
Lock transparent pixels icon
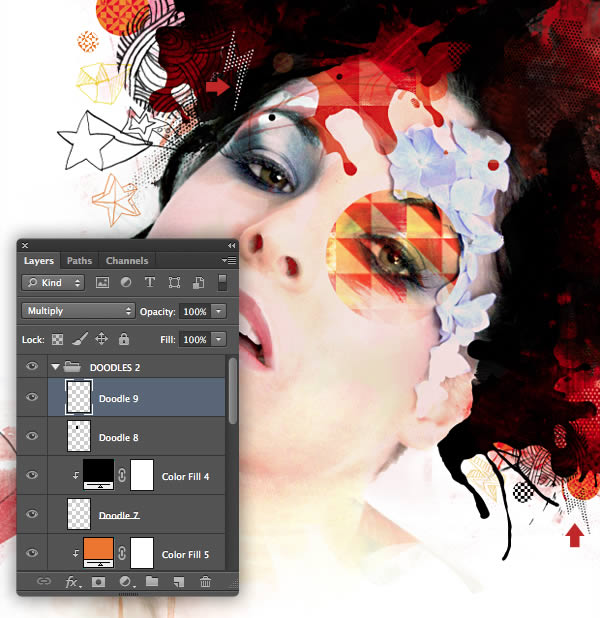pyautogui.click(x=58, y=339)
